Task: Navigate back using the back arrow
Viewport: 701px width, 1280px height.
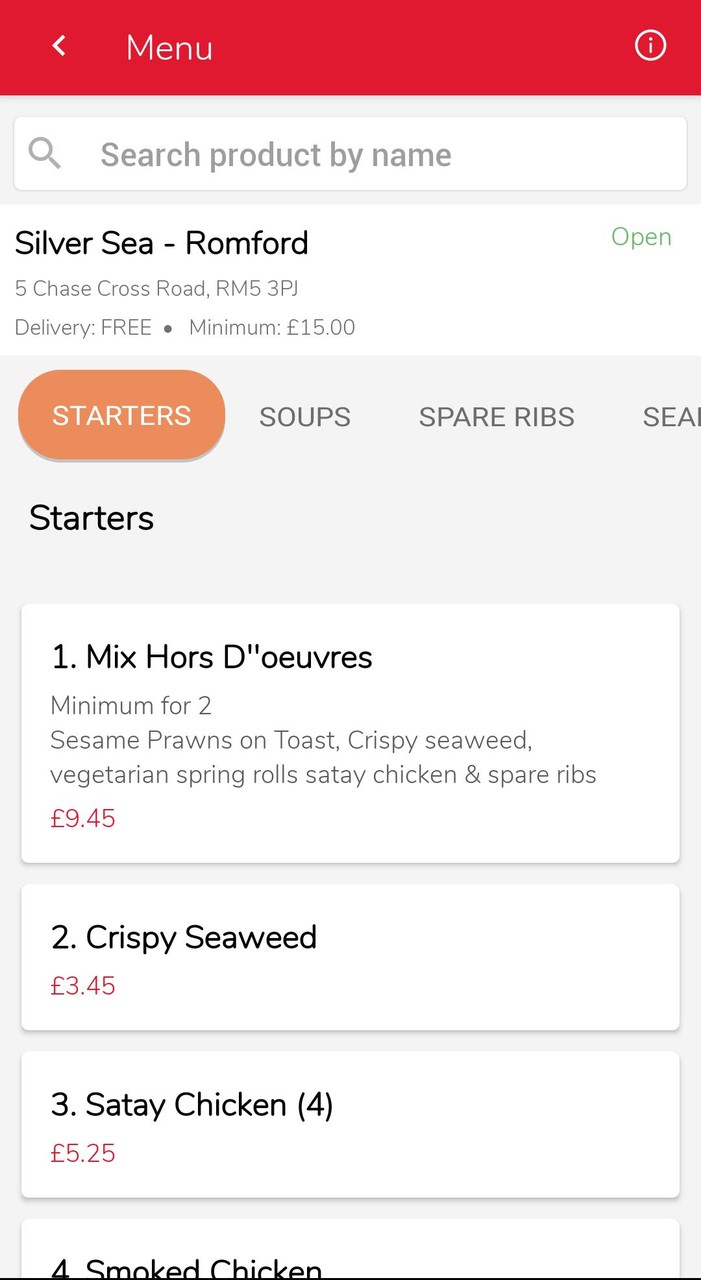Action: coord(58,45)
